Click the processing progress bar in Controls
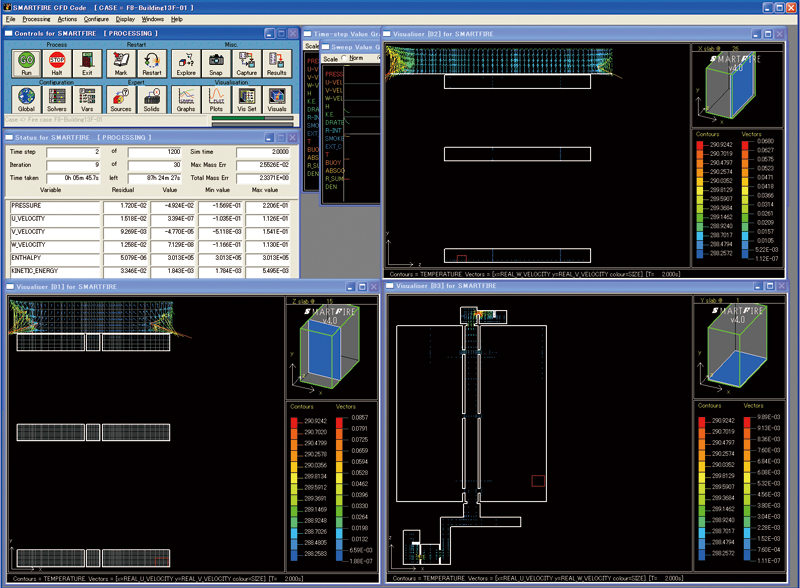The image size is (800, 588). [253, 120]
